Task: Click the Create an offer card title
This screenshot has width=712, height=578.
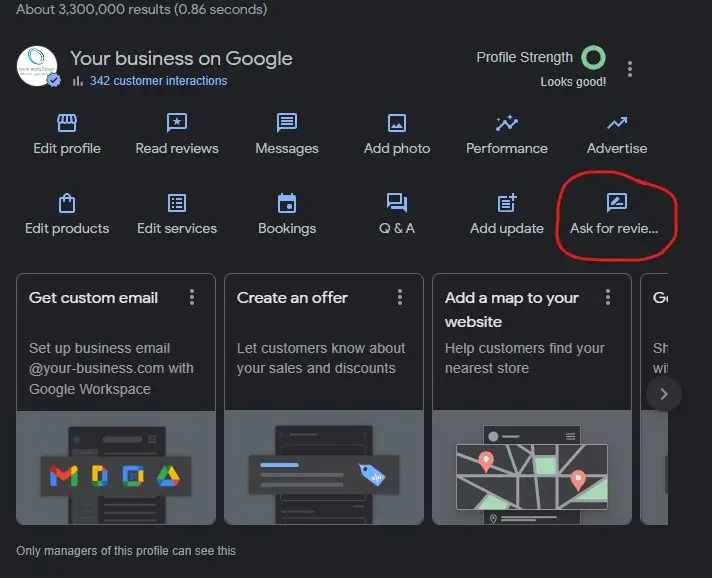Action: pos(292,298)
